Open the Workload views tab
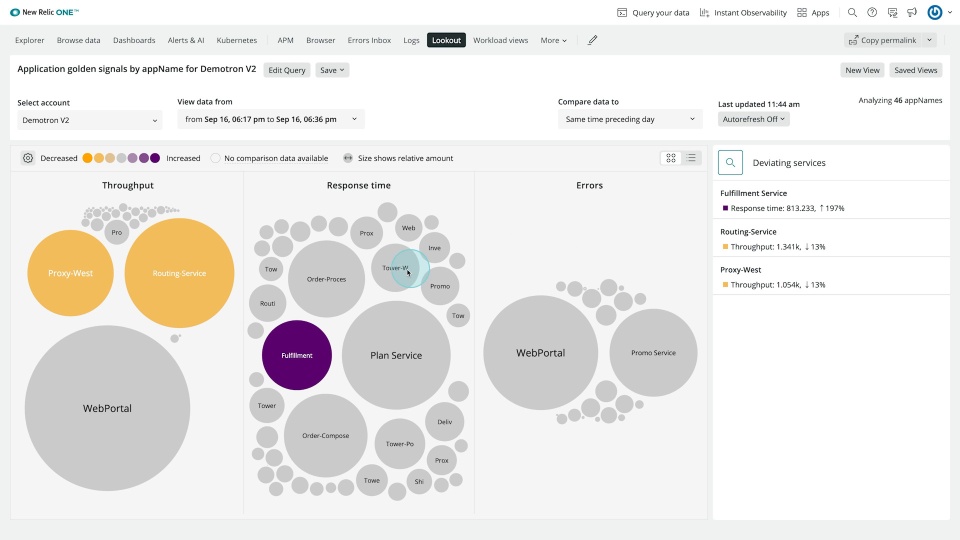The width and height of the screenshot is (960, 540). [500, 40]
